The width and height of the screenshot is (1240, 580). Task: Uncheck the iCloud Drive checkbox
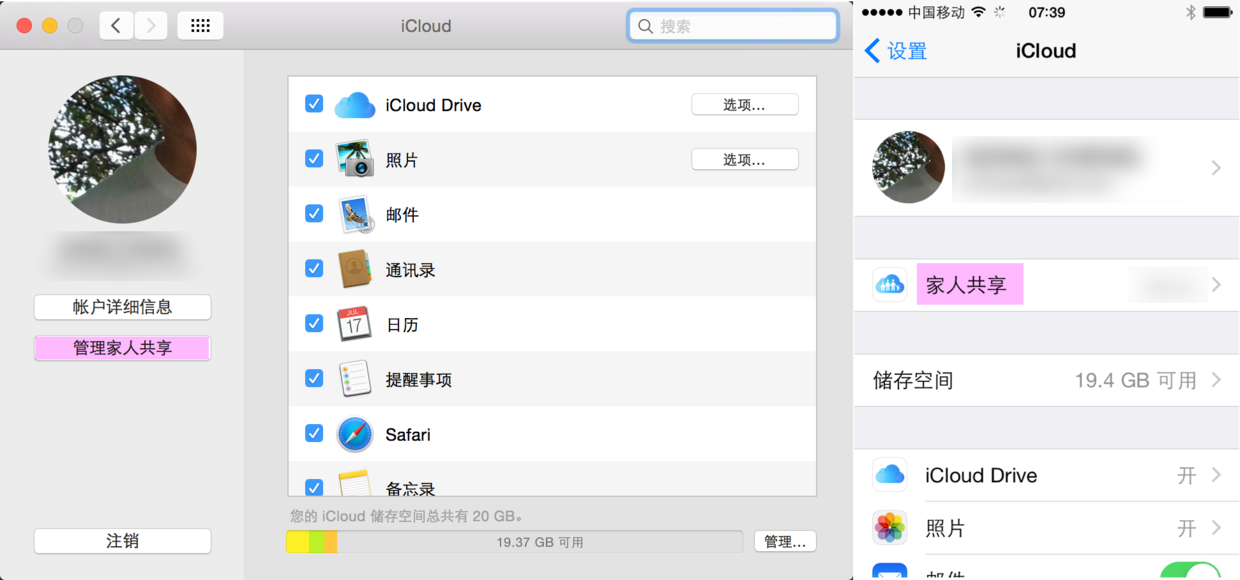click(x=314, y=103)
